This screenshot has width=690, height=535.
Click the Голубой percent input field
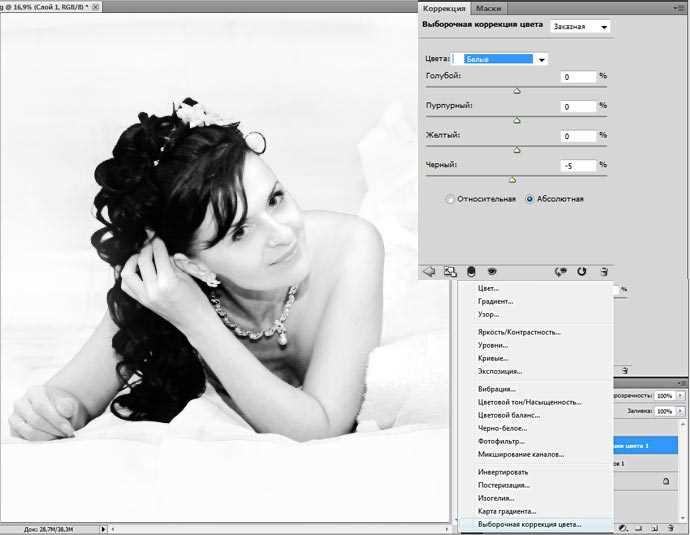tap(578, 77)
